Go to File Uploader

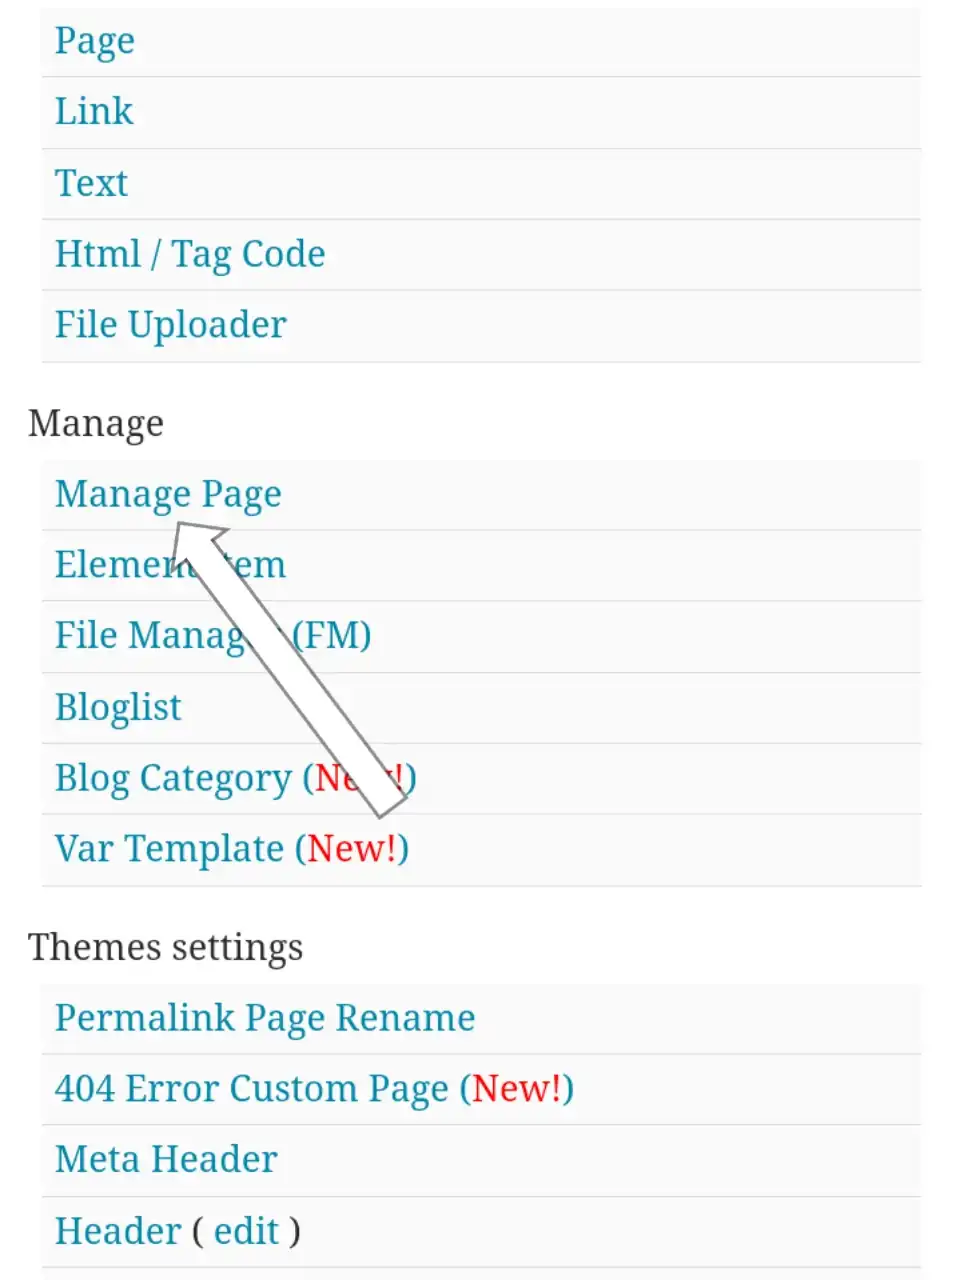(170, 325)
